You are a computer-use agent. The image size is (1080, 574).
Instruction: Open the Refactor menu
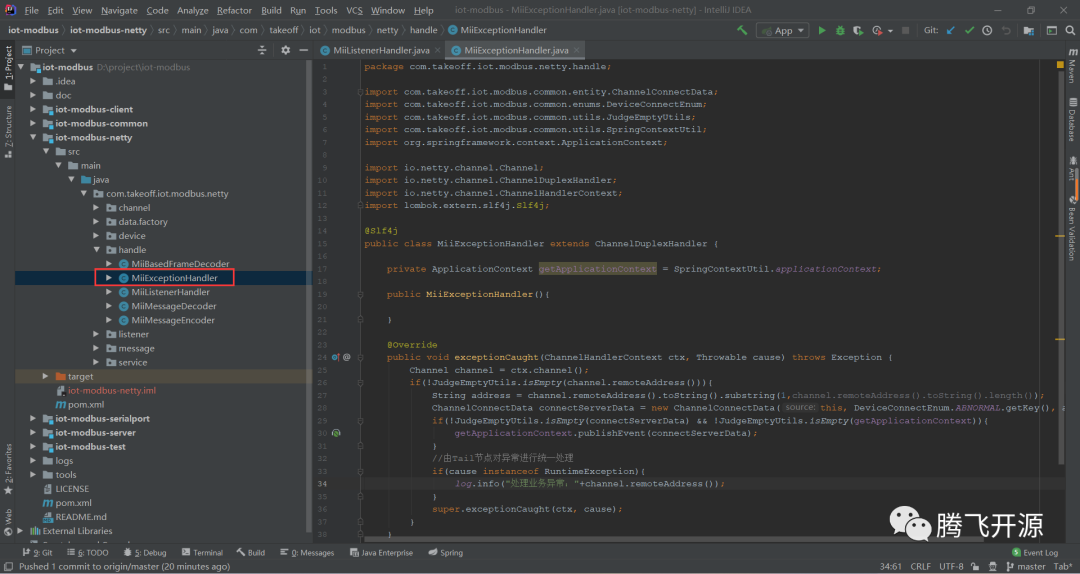[x=234, y=10]
